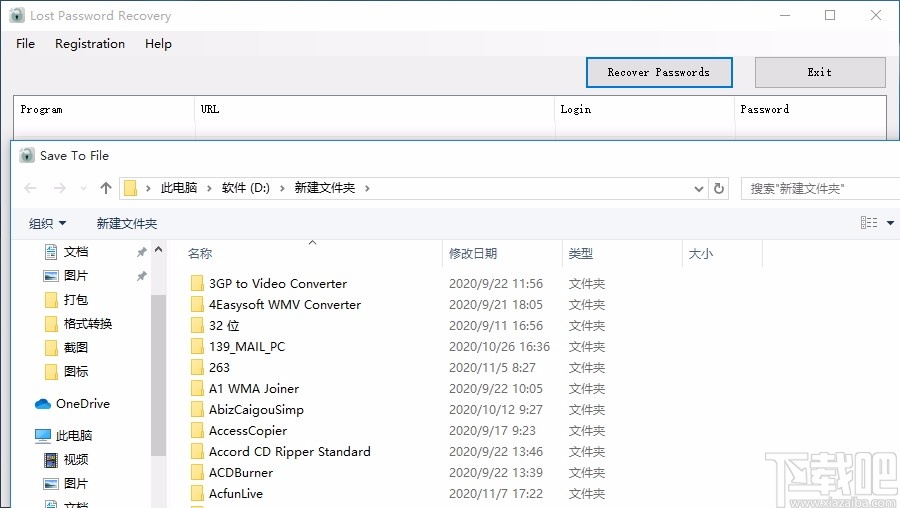Image resolution: width=900 pixels, height=508 pixels.
Task: Select the 32 位 folder icon
Action: [x=197, y=325]
